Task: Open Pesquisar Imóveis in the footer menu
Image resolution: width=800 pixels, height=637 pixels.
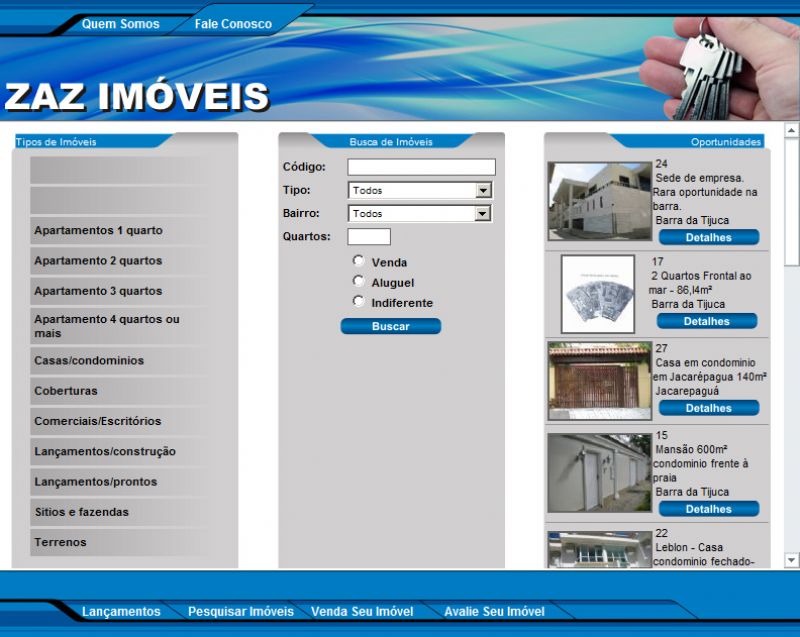Action: coord(241,611)
